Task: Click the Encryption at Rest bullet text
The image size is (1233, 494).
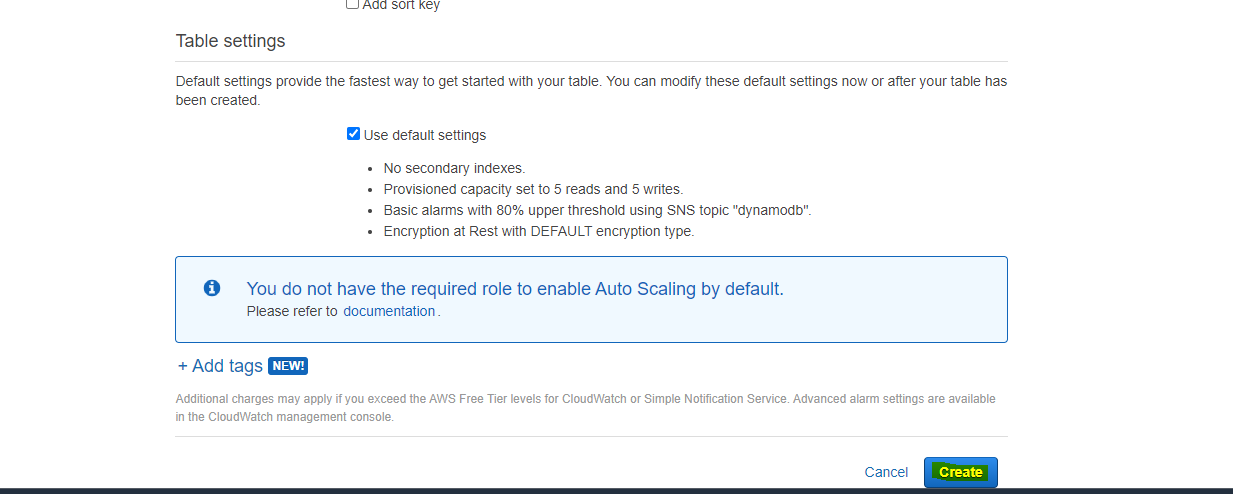Action: click(x=538, y=231)
